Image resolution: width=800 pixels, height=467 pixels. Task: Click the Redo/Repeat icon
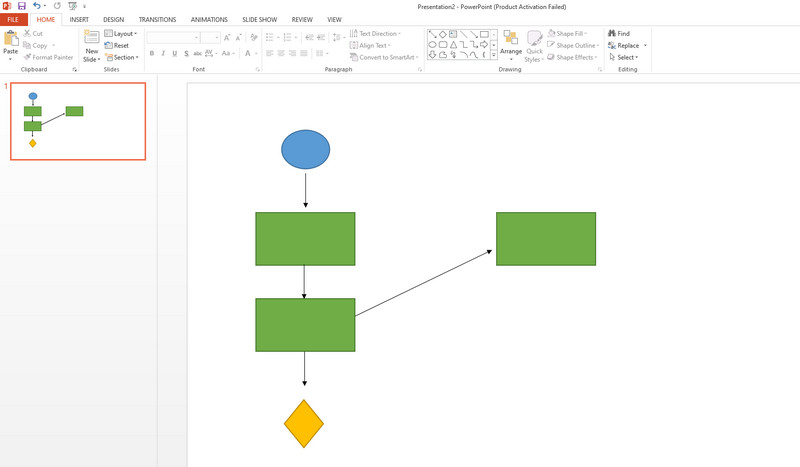click(x=57, y=6)
